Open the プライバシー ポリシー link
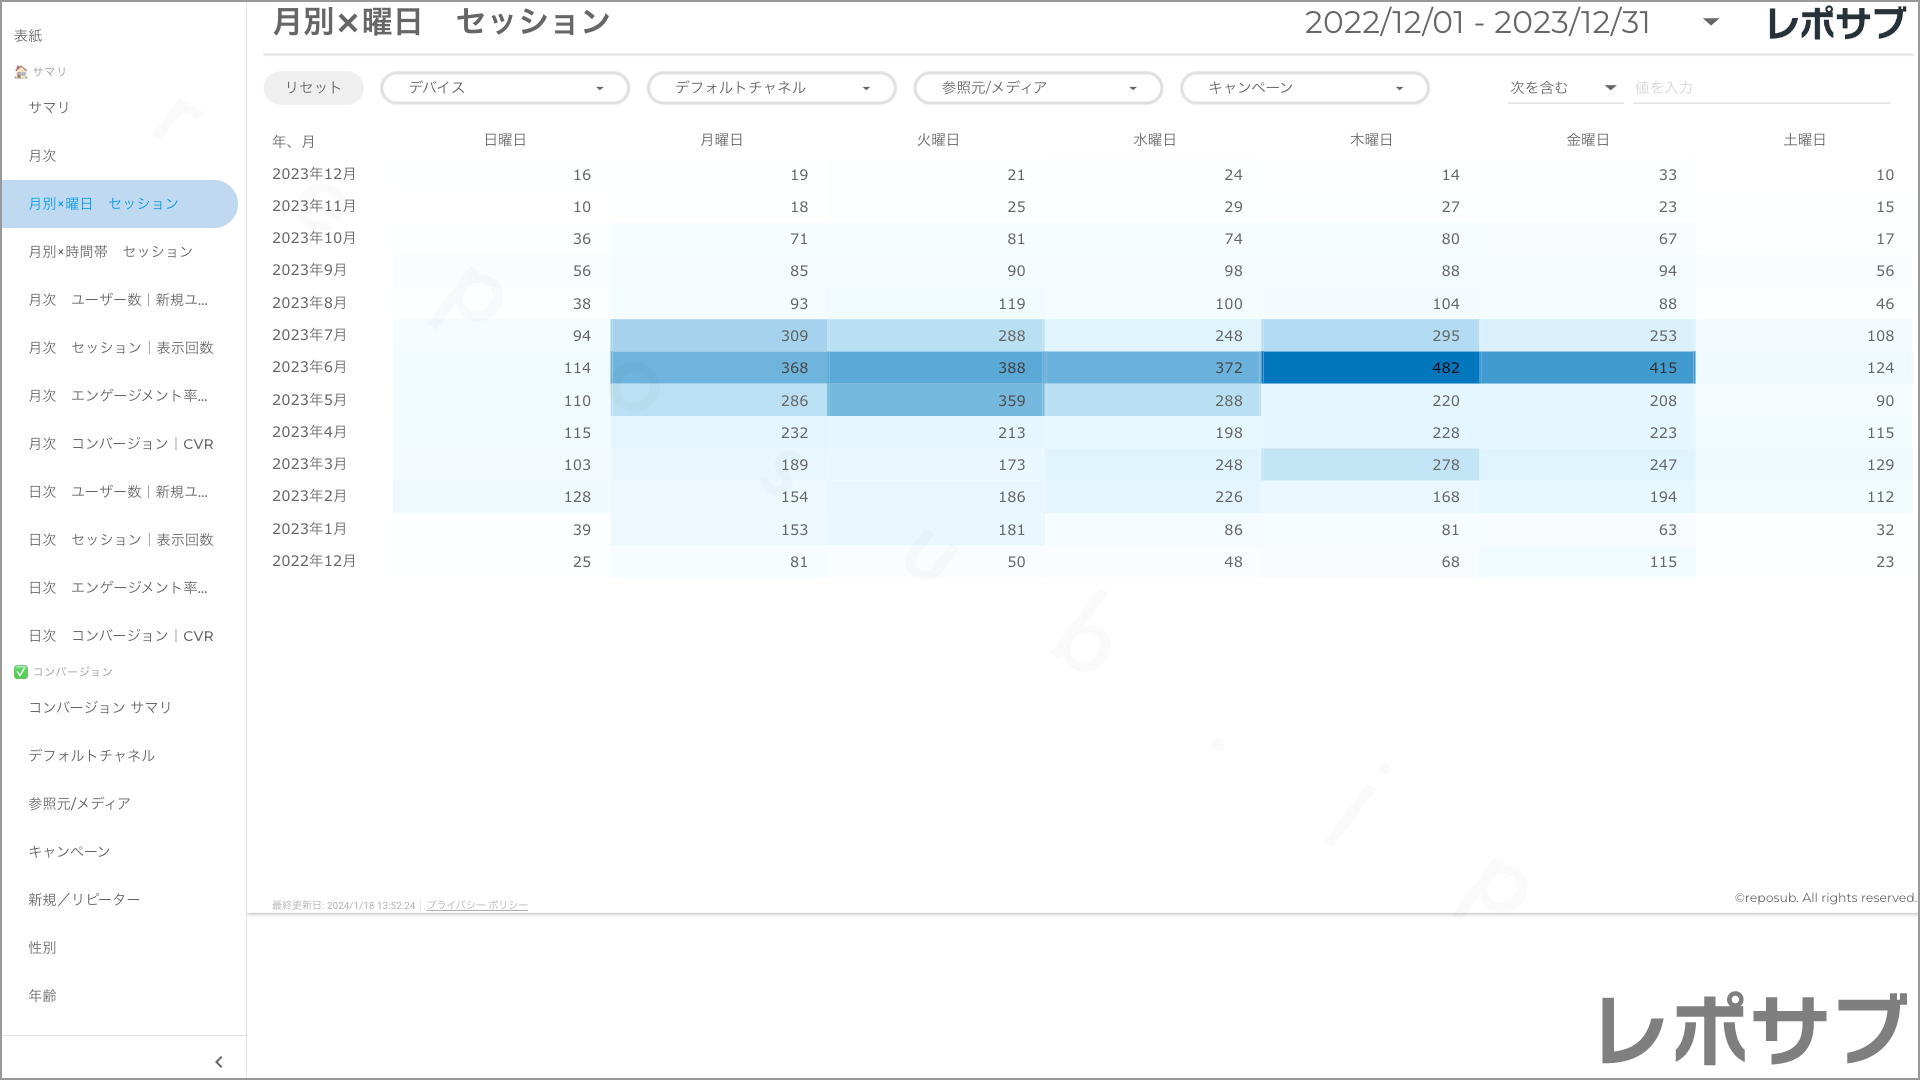Screen dimensions: 1920x1080 point(477,905)
